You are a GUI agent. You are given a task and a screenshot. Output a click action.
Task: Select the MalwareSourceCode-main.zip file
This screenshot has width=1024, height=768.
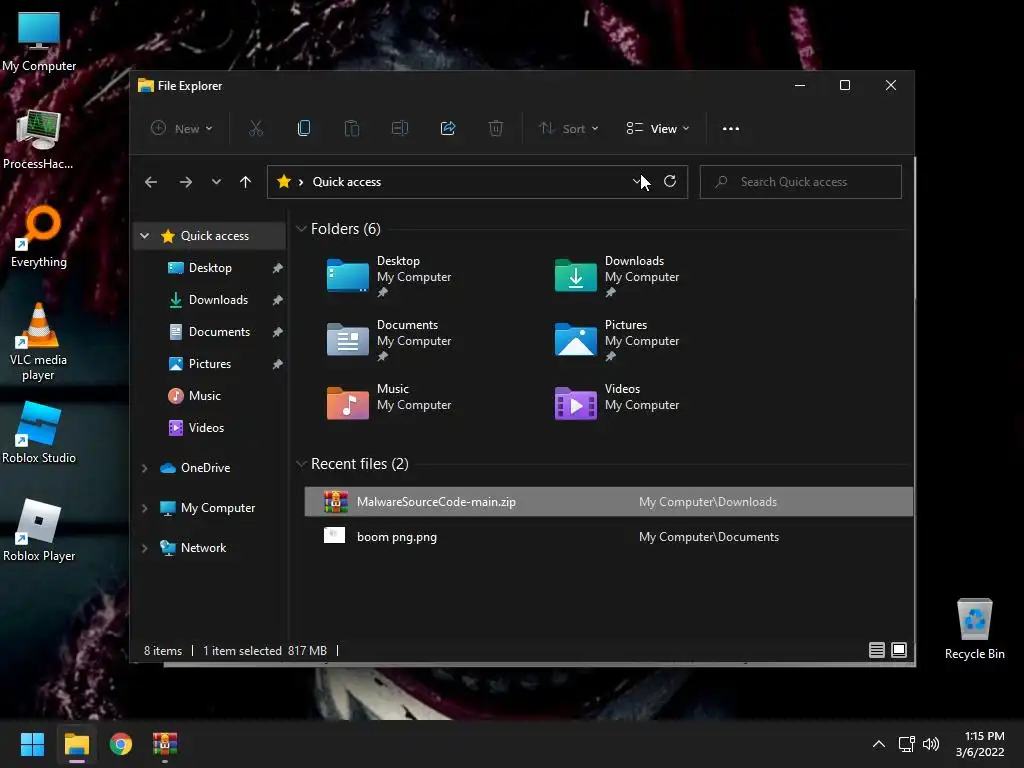(609, 502)
